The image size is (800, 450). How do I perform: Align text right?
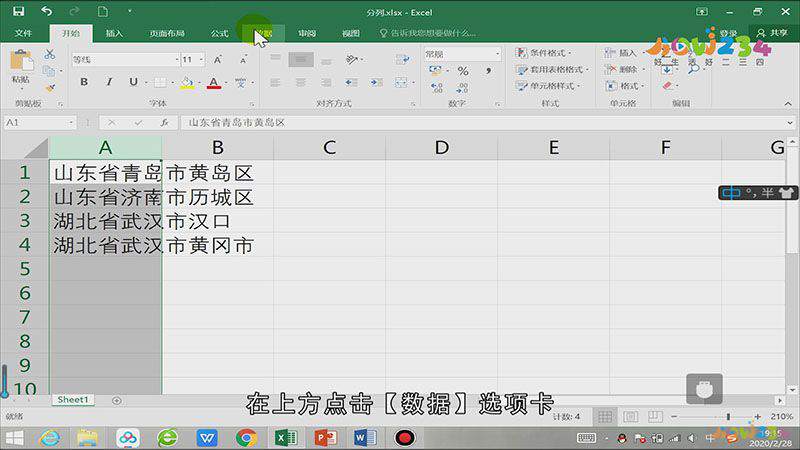coord(326,82)
